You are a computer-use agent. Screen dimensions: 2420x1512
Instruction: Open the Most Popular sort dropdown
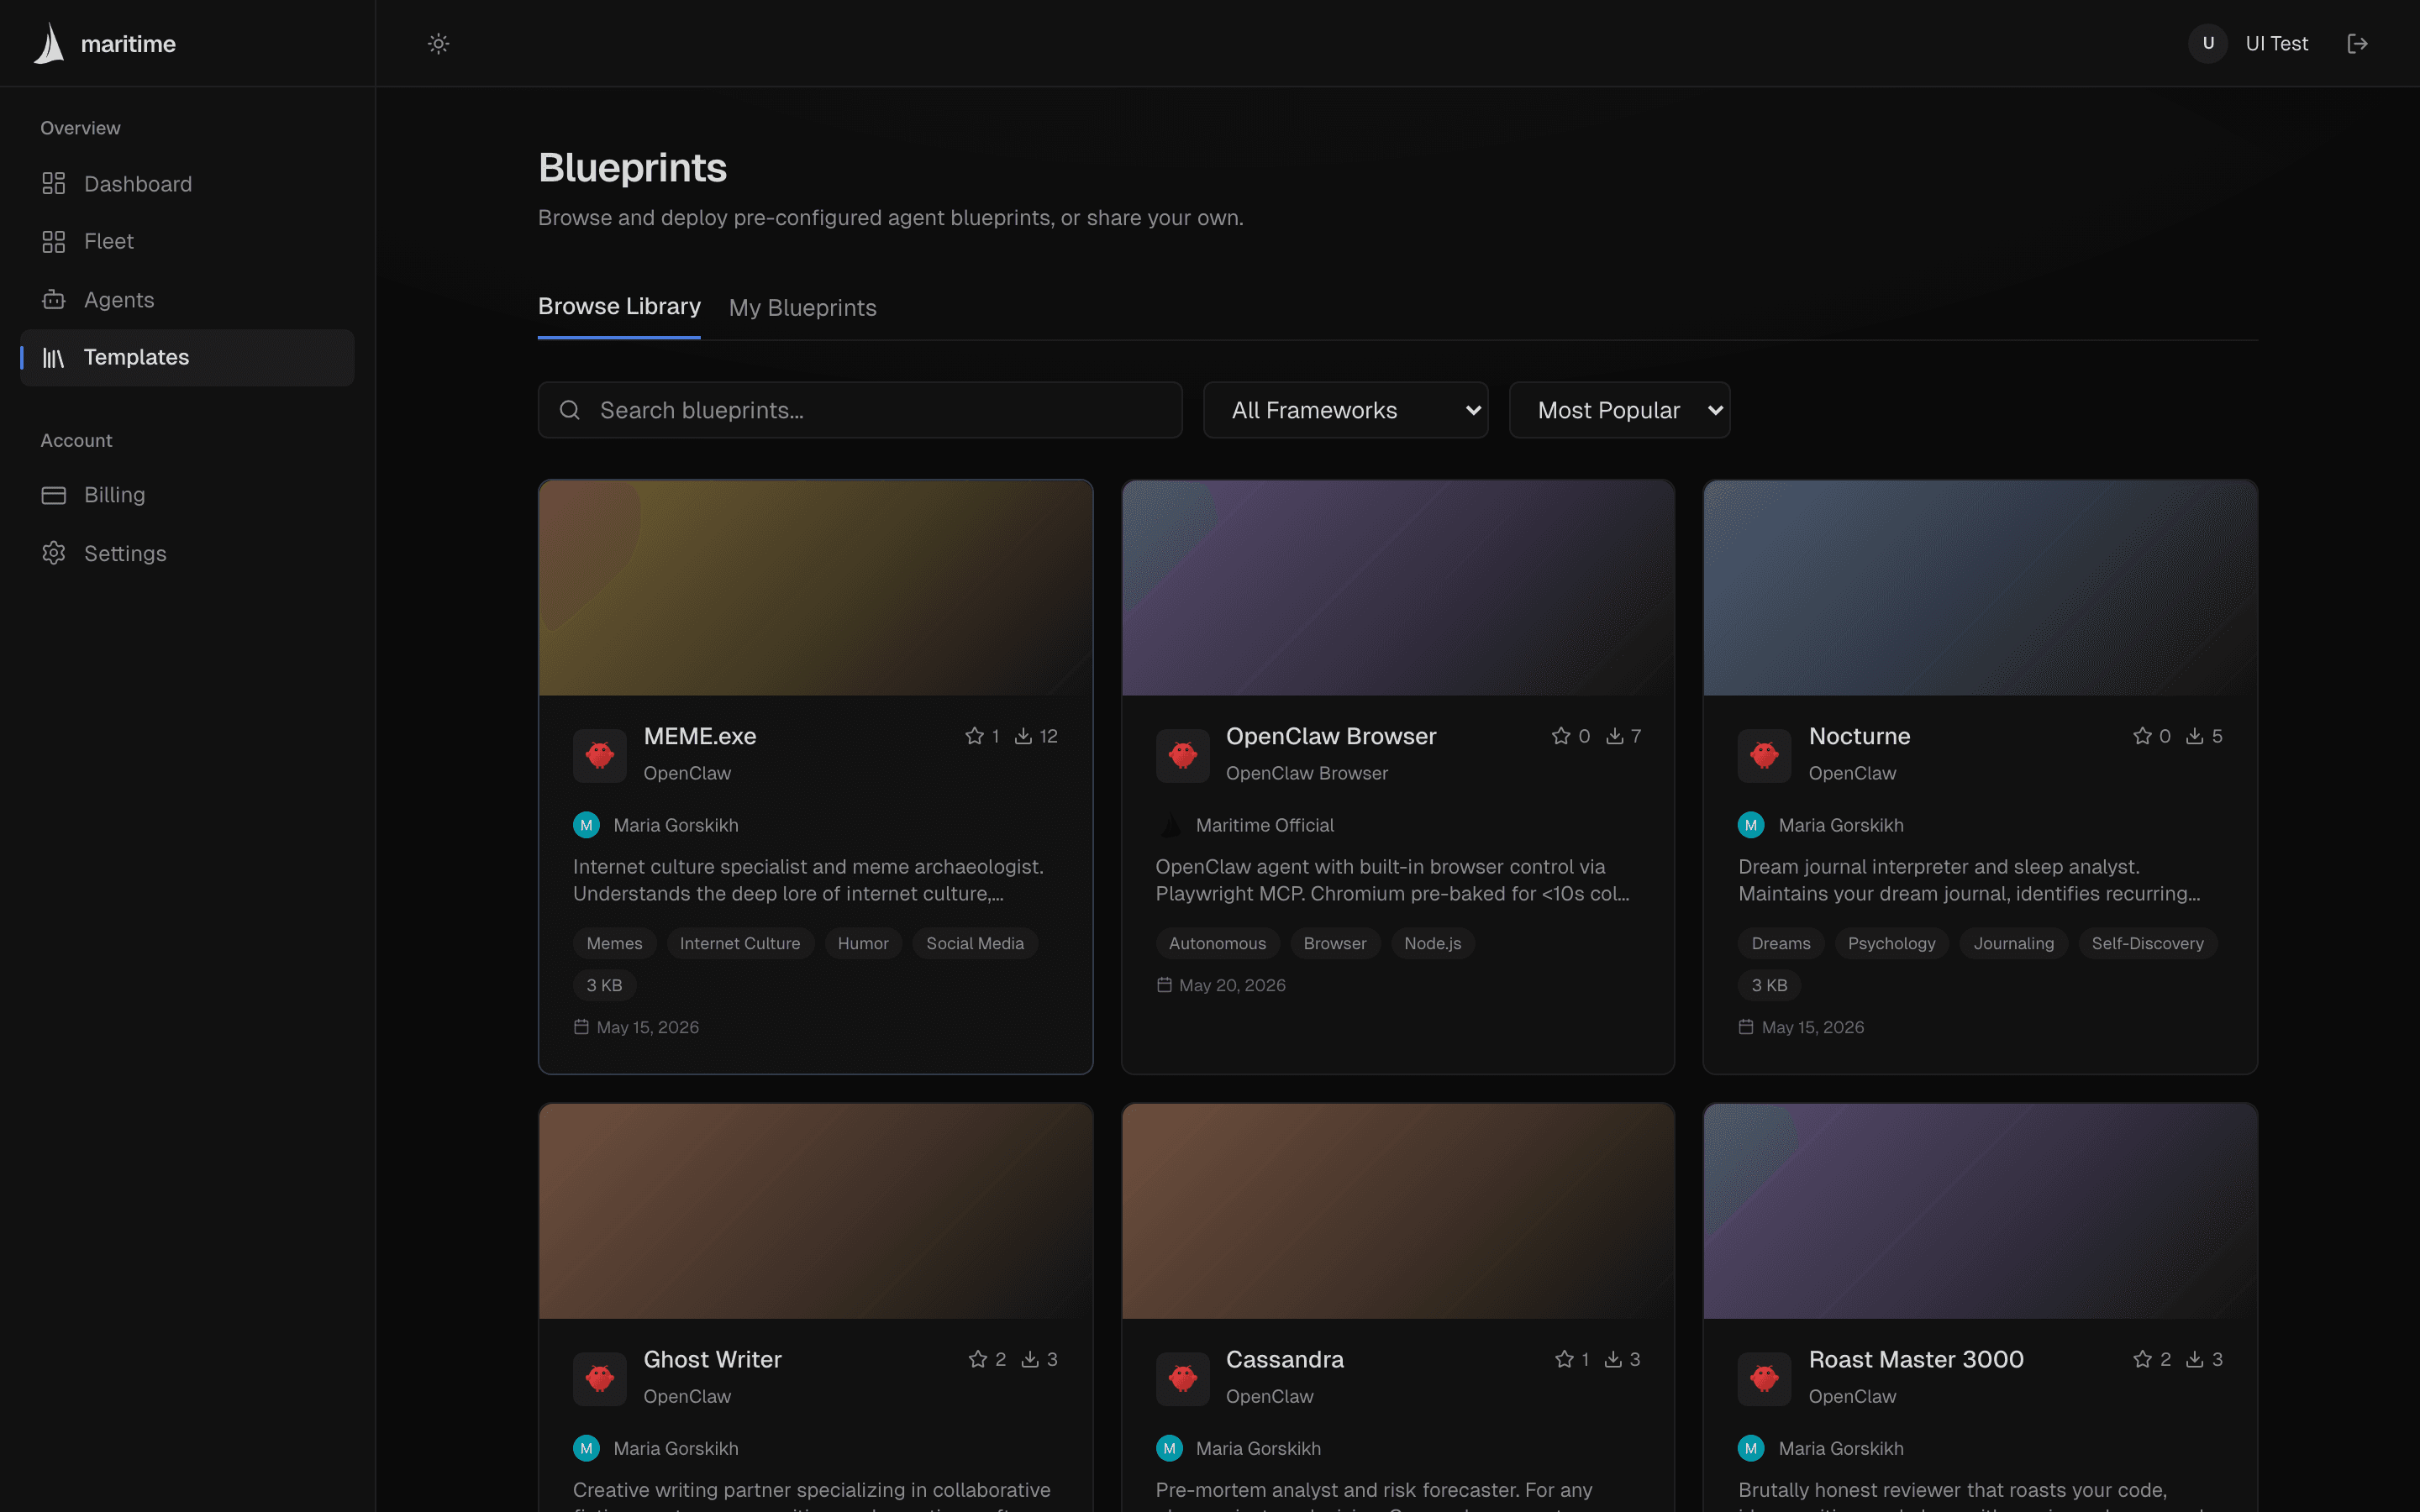tap(1619, 410)
